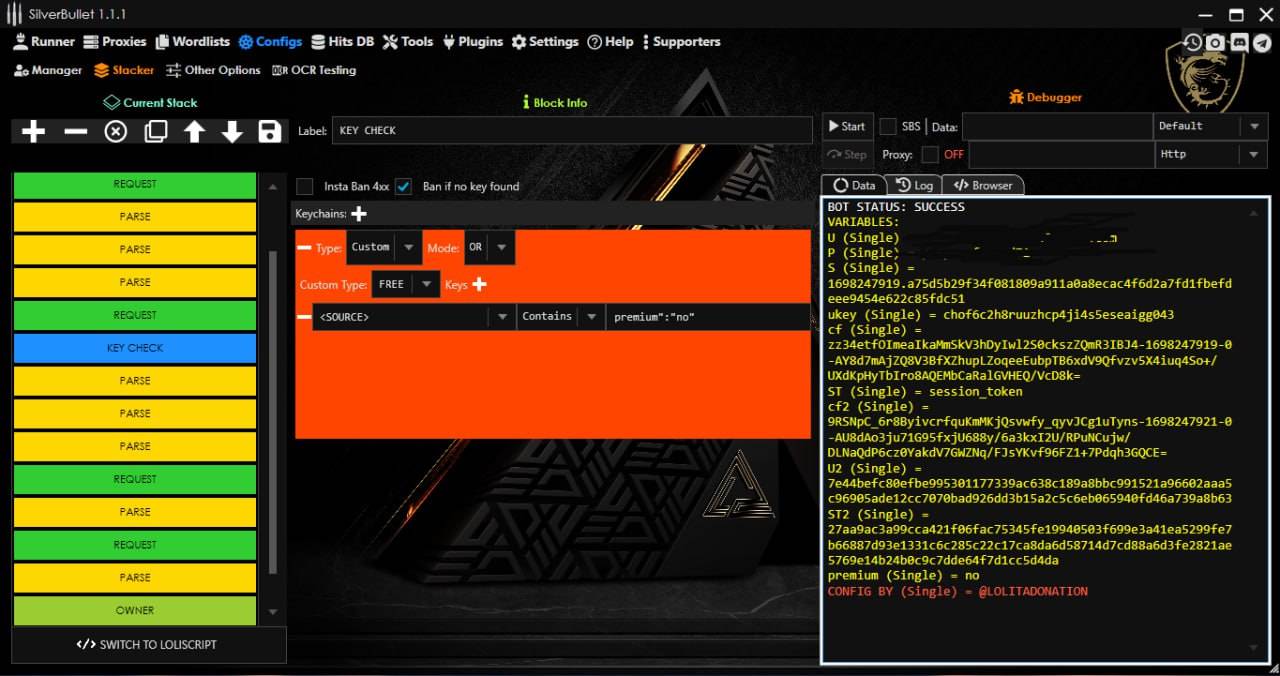
Task: Open the debugger Log tab
Action: (x=914, y=185)
